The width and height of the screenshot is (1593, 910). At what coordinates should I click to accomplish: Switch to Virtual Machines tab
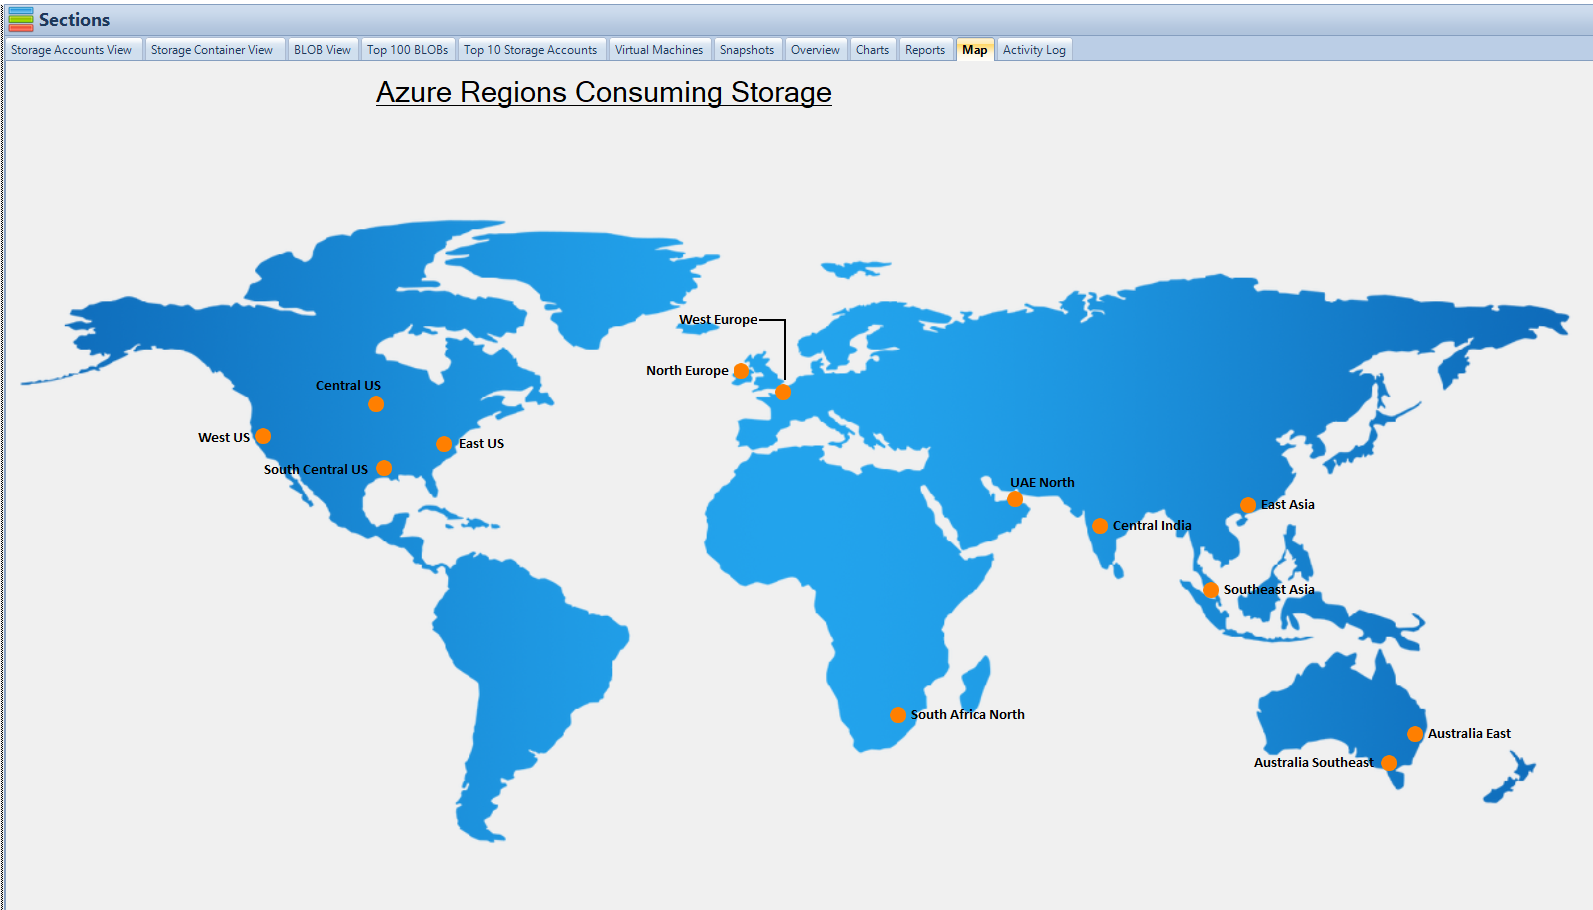click(x=659, y=50)
